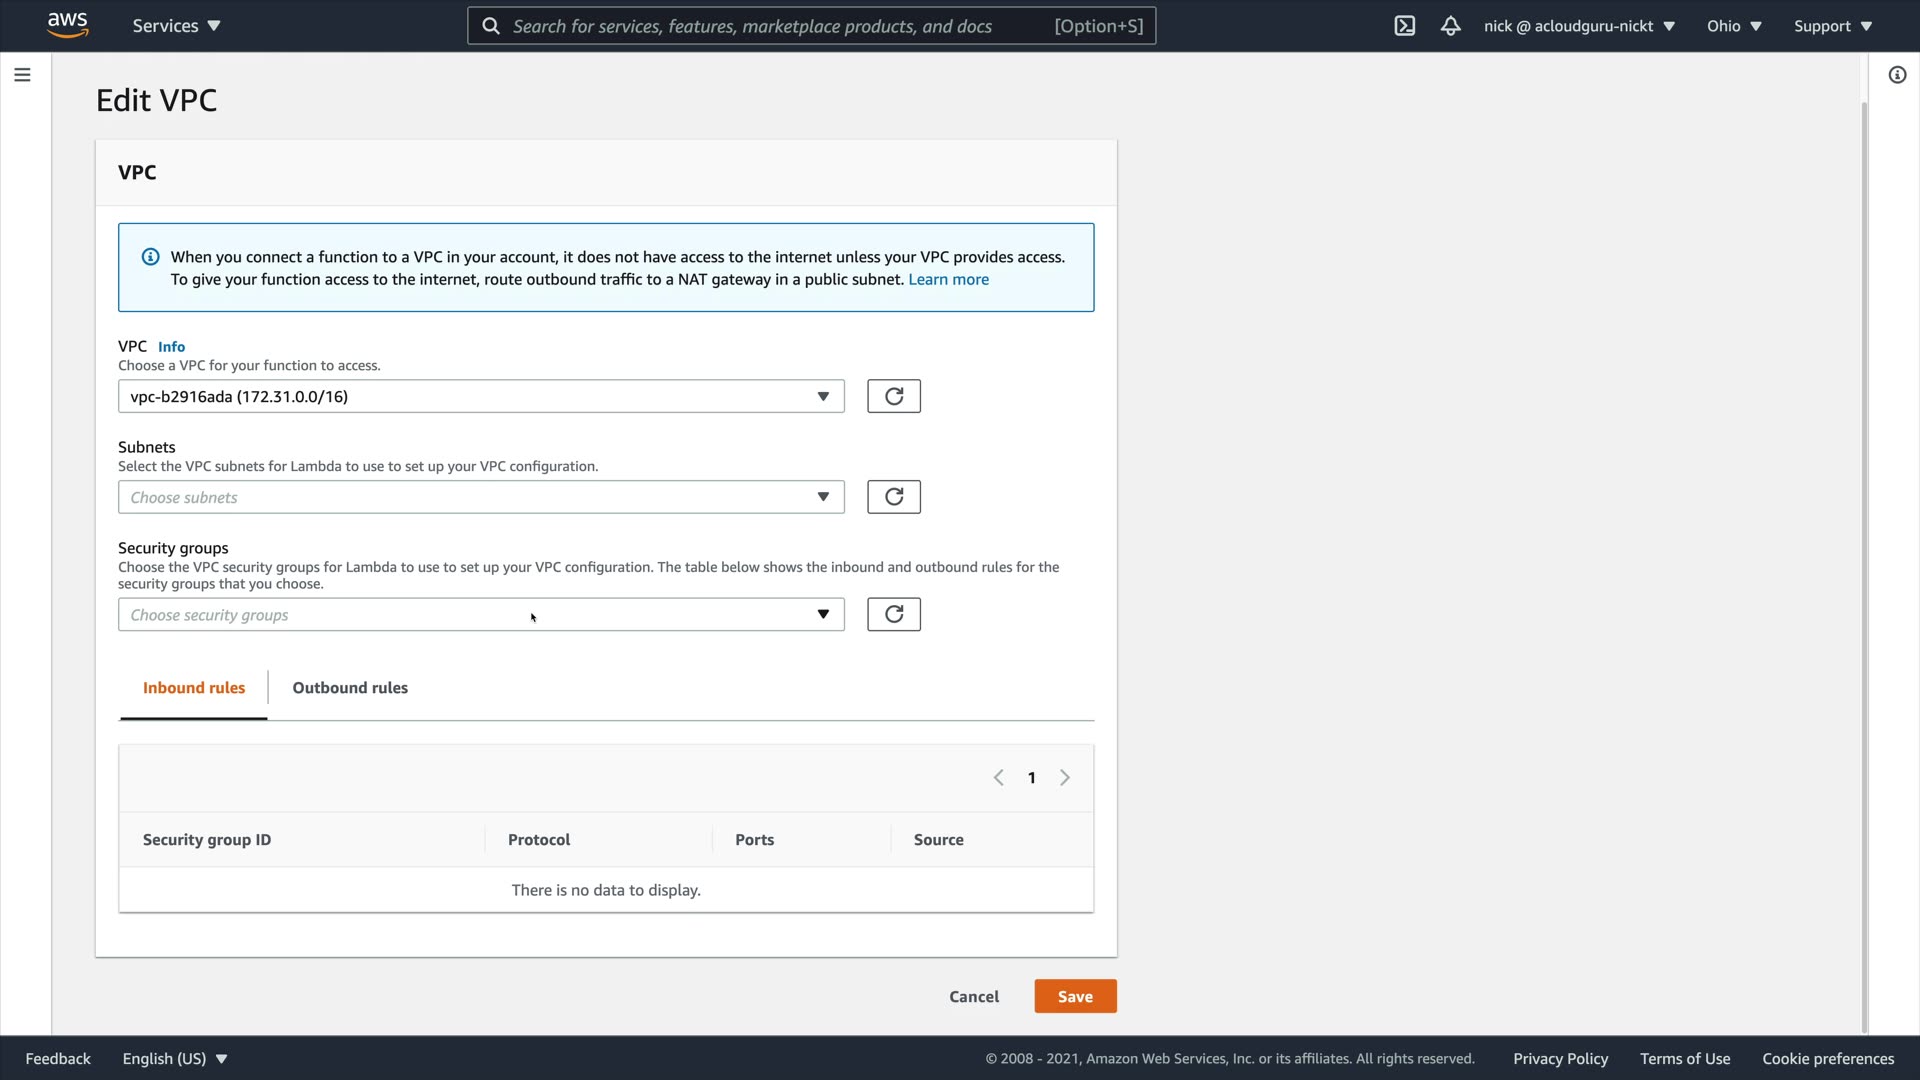1920x1080 pixels.
Task: Follow the Learn more link
Action: (x=948, y=280)
